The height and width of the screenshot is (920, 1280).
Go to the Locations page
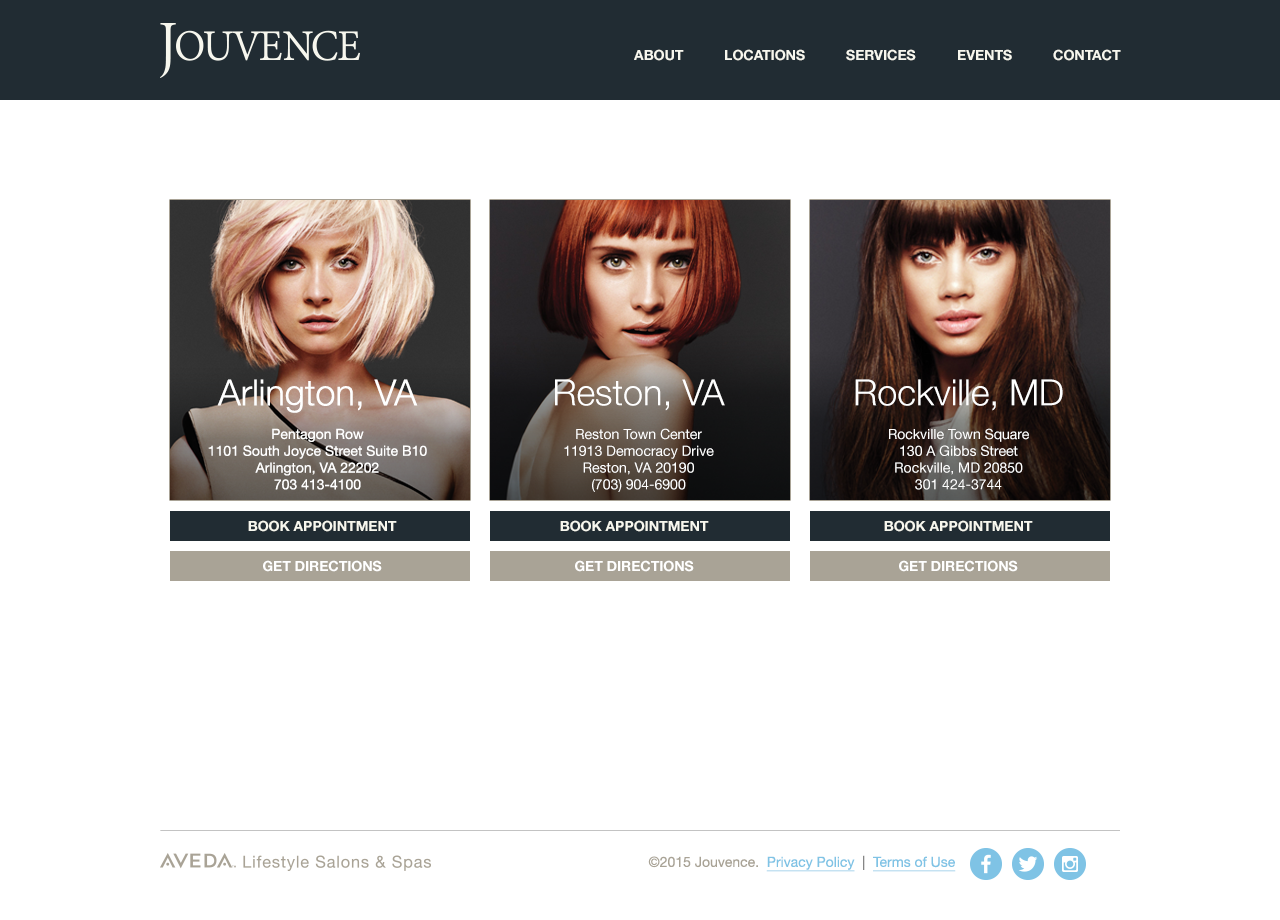(x=764, y=55)
